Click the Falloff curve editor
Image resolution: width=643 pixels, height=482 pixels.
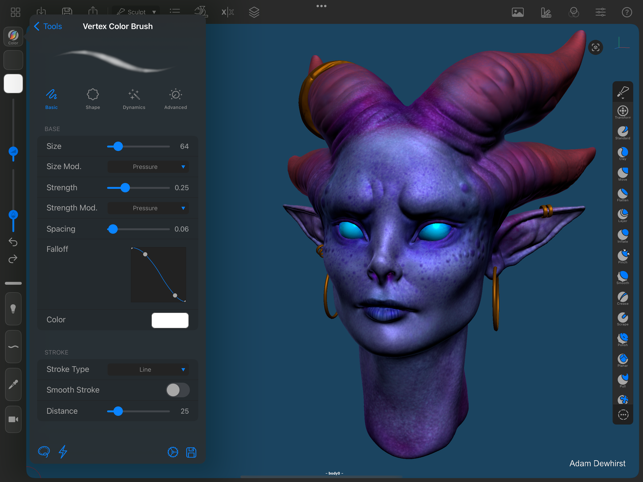158,274
